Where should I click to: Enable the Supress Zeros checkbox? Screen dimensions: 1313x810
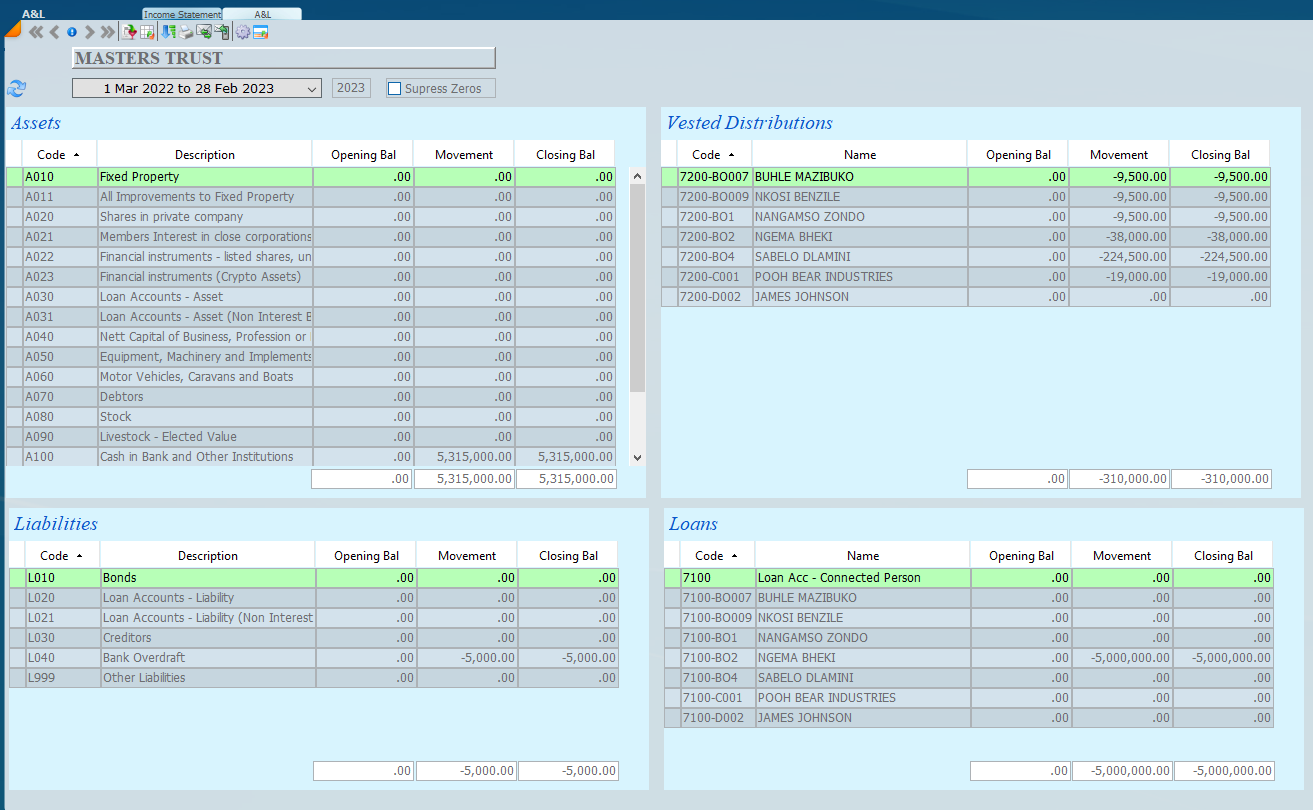pos(394,89)
